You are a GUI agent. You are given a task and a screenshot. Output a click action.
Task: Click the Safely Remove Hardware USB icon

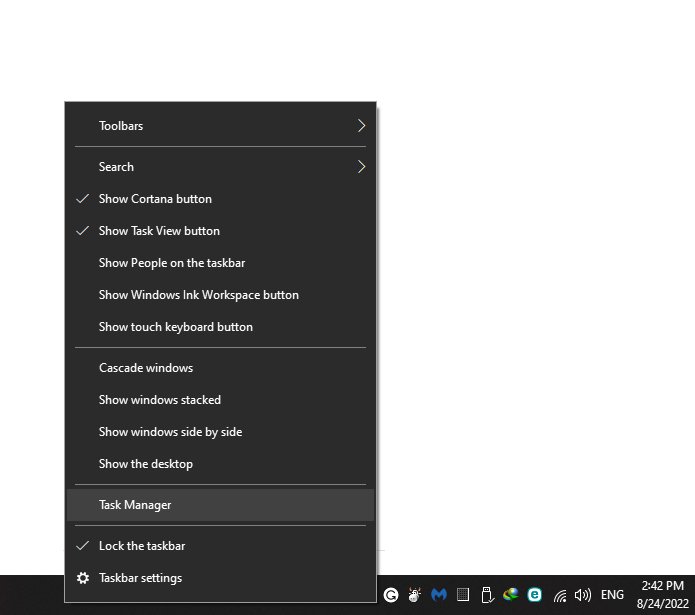tap(487, 595)
